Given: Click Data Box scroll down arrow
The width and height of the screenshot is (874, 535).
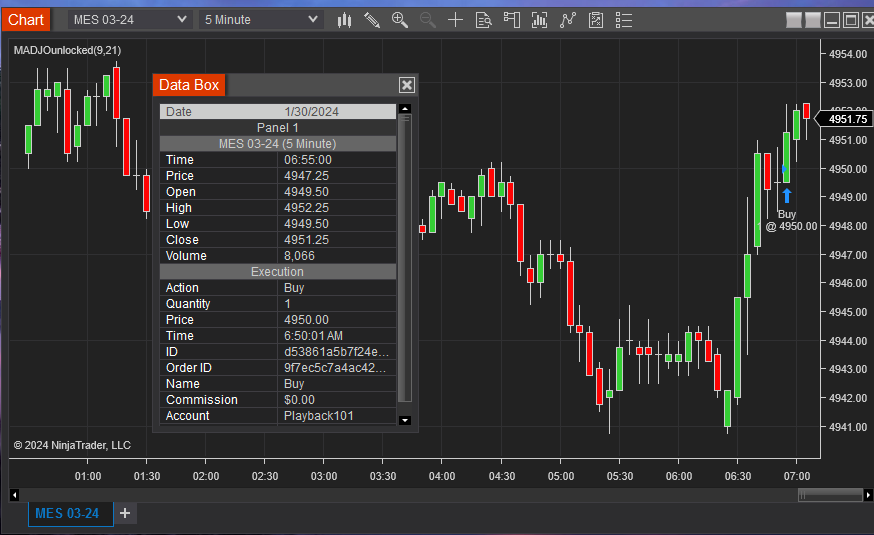Looking at the screenshot, I should pos(405,420).
